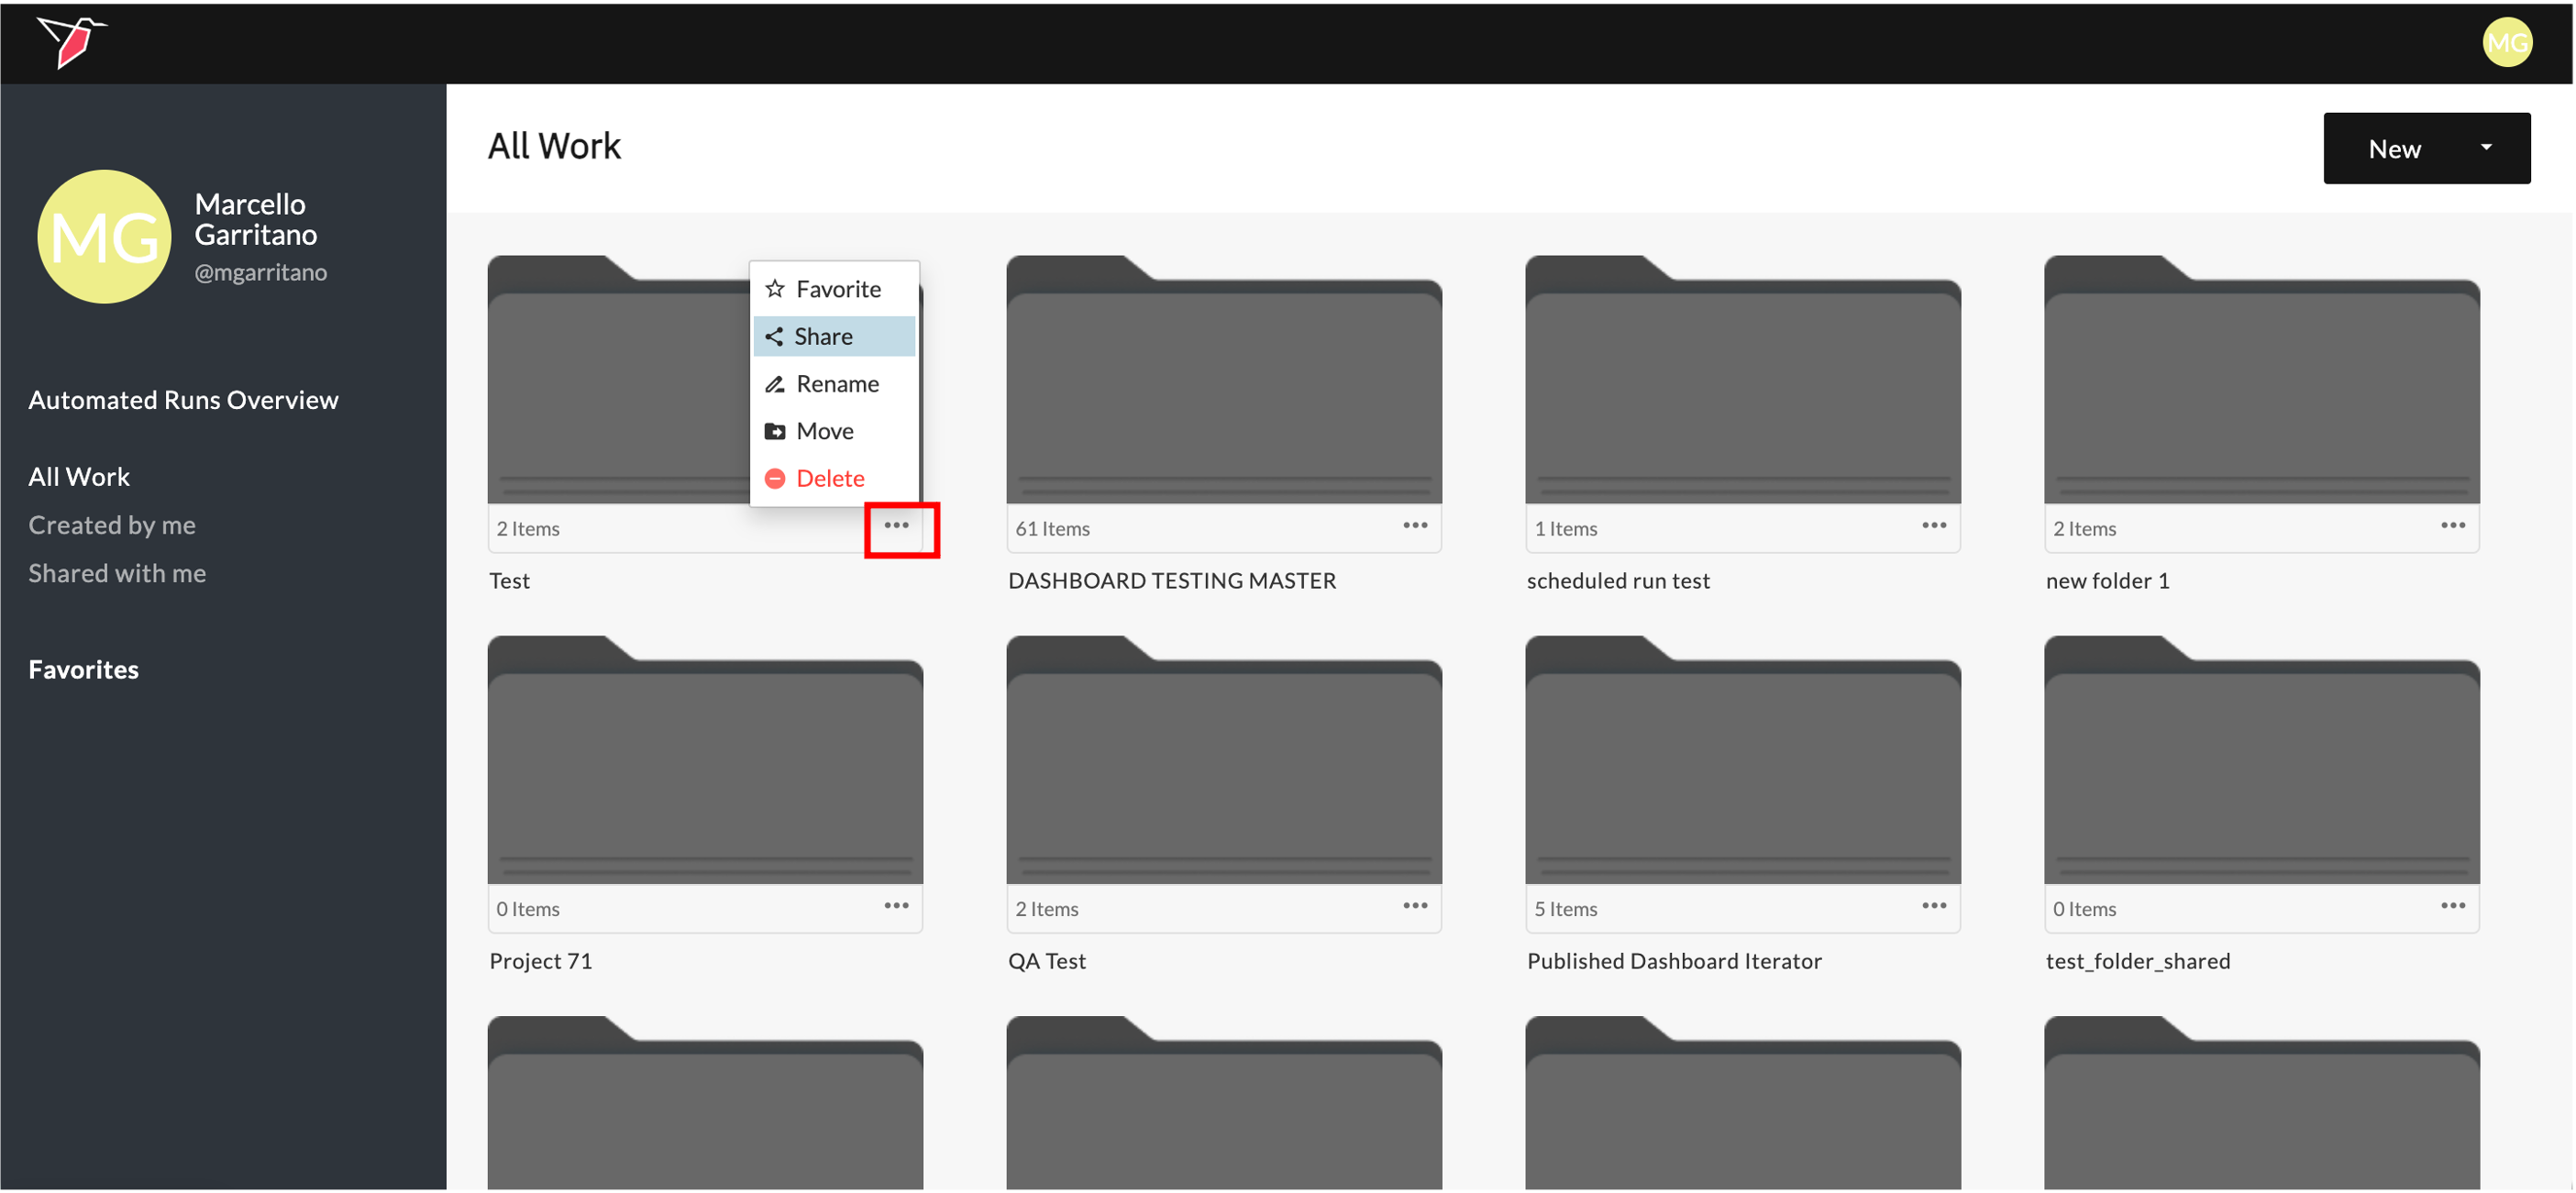
Task: Open three-dot menu for Published Dashboard Iterator
Action: tap(1933, 906)
